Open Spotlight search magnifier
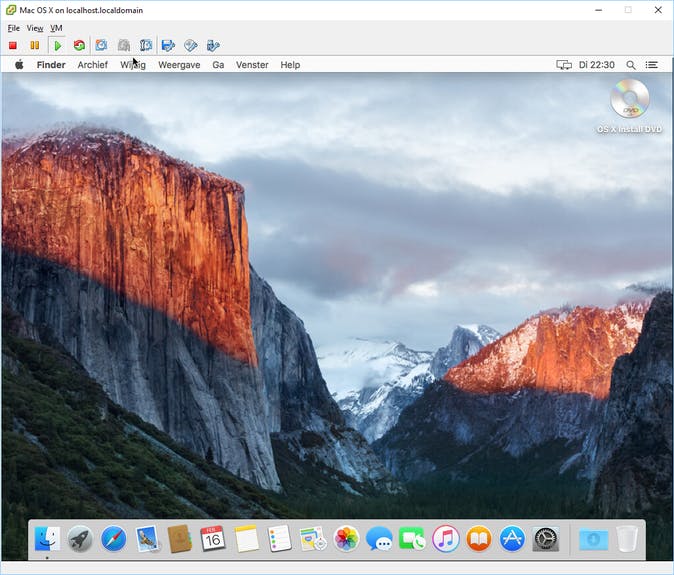This screenshot has width=674, height=575. 631,65
